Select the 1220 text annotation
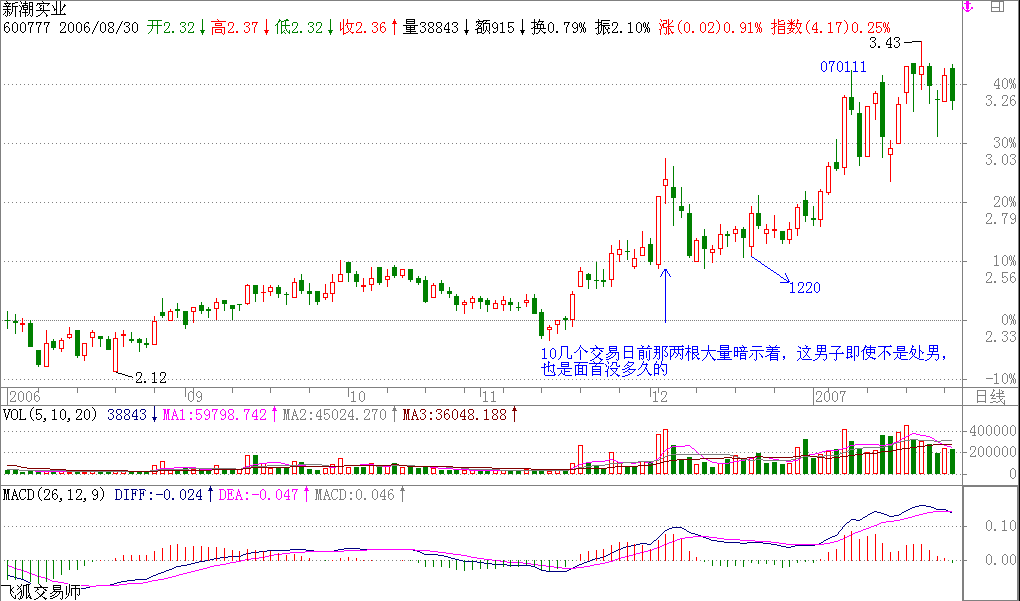This screenshot has height=601, width=1020. click(804, 288)
